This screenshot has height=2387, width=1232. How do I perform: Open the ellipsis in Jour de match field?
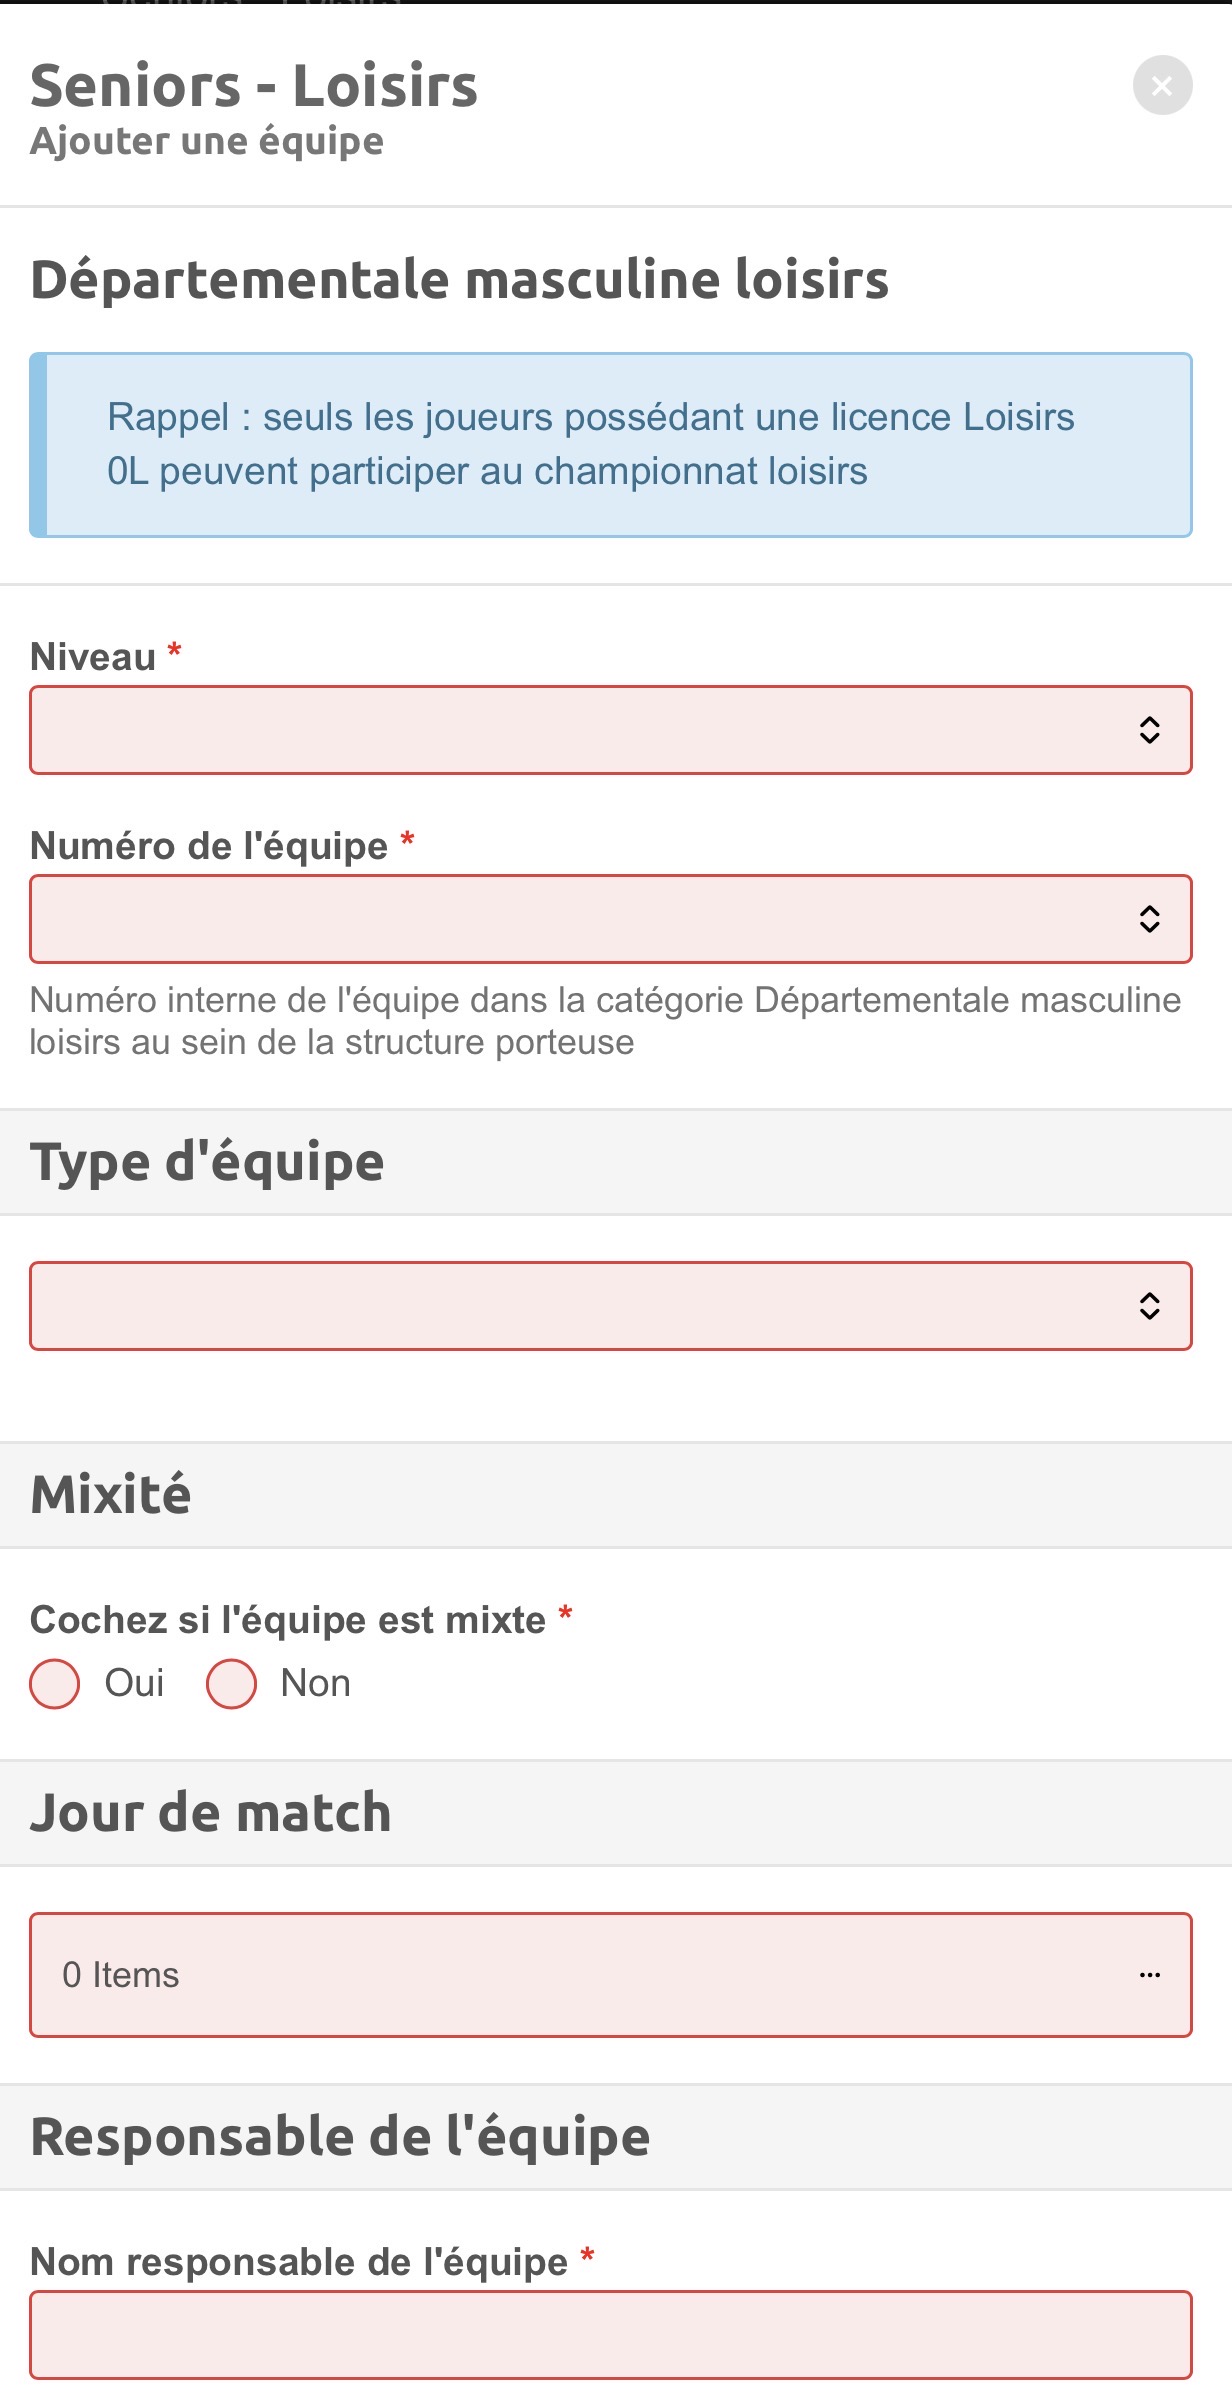pos(1150,1975)
